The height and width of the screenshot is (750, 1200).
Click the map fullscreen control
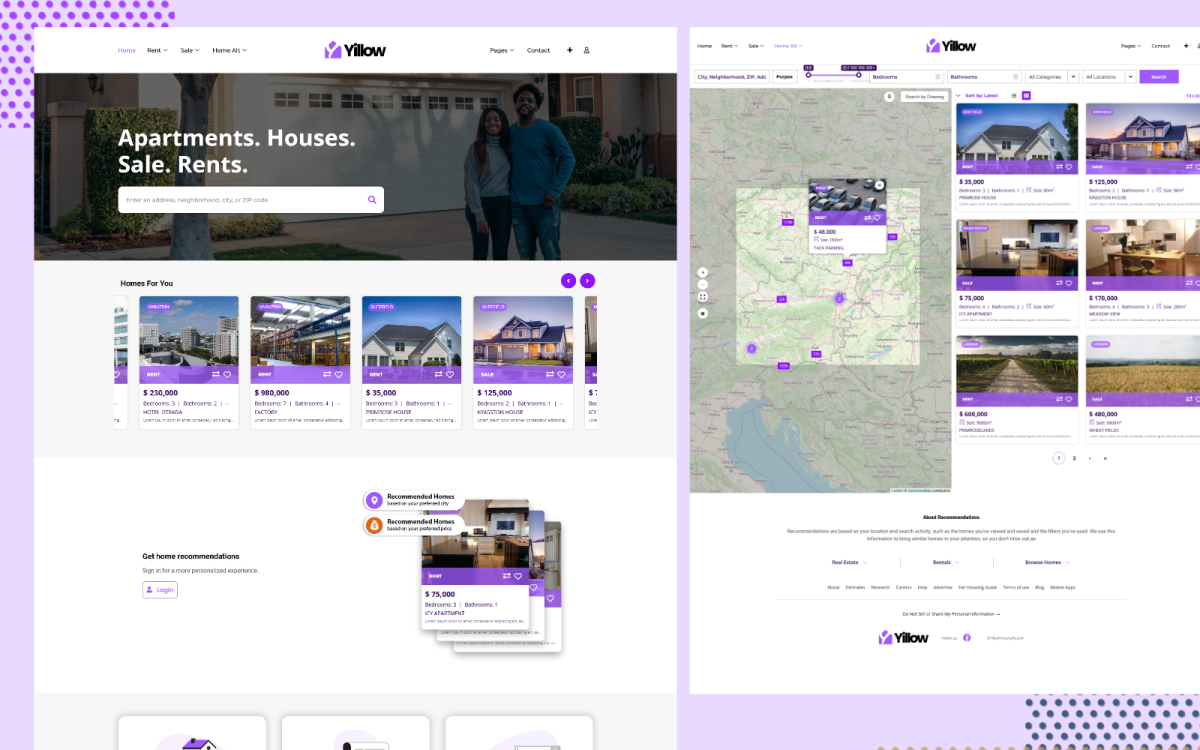(x=703, y=297)
